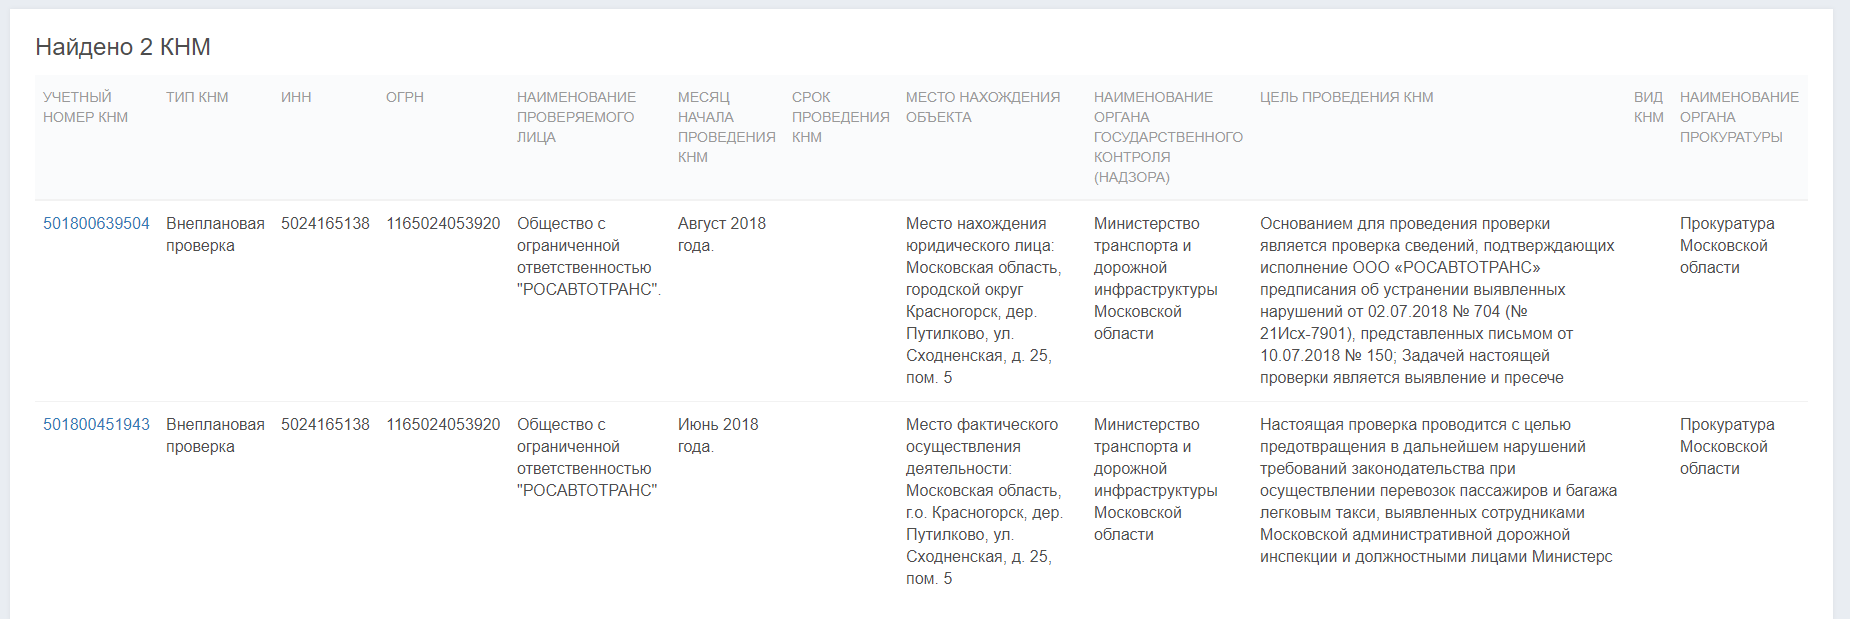Click the 'Месяц начала проведения КНМ' header

coord(727,127)
